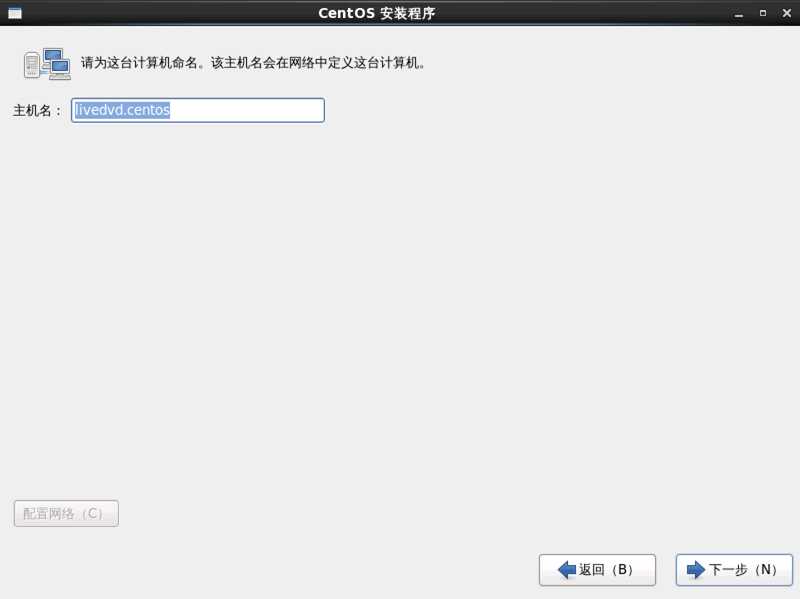Go back with 返回 (B) button
The image size is (800, 599).
[597, 569]
